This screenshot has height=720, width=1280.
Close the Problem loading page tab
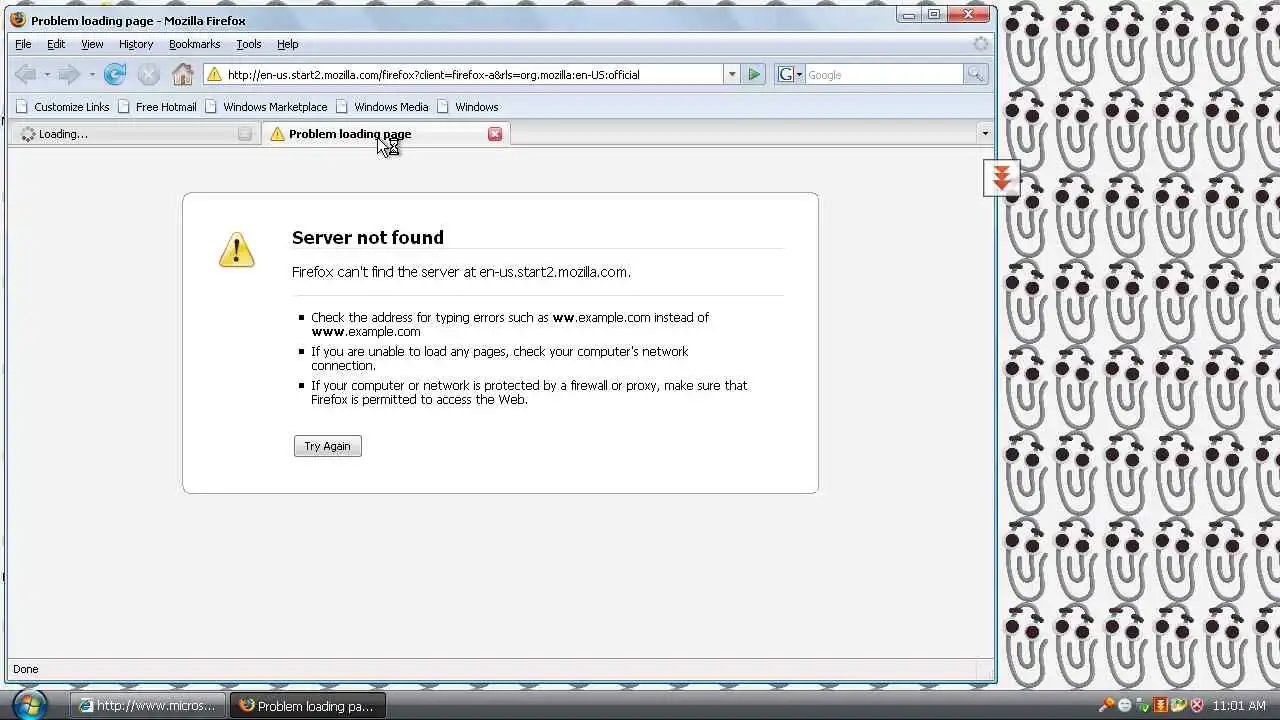[x=495, y=134]
